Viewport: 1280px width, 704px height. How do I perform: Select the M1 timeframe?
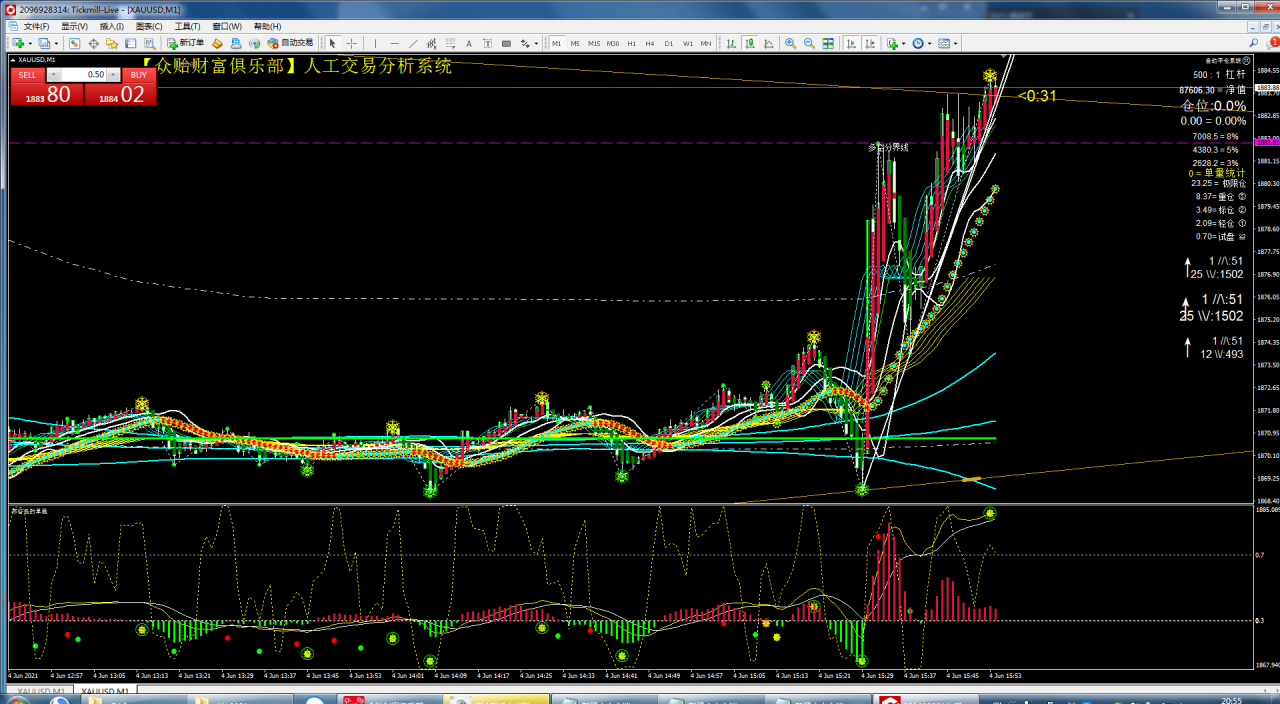coord(556,43)
